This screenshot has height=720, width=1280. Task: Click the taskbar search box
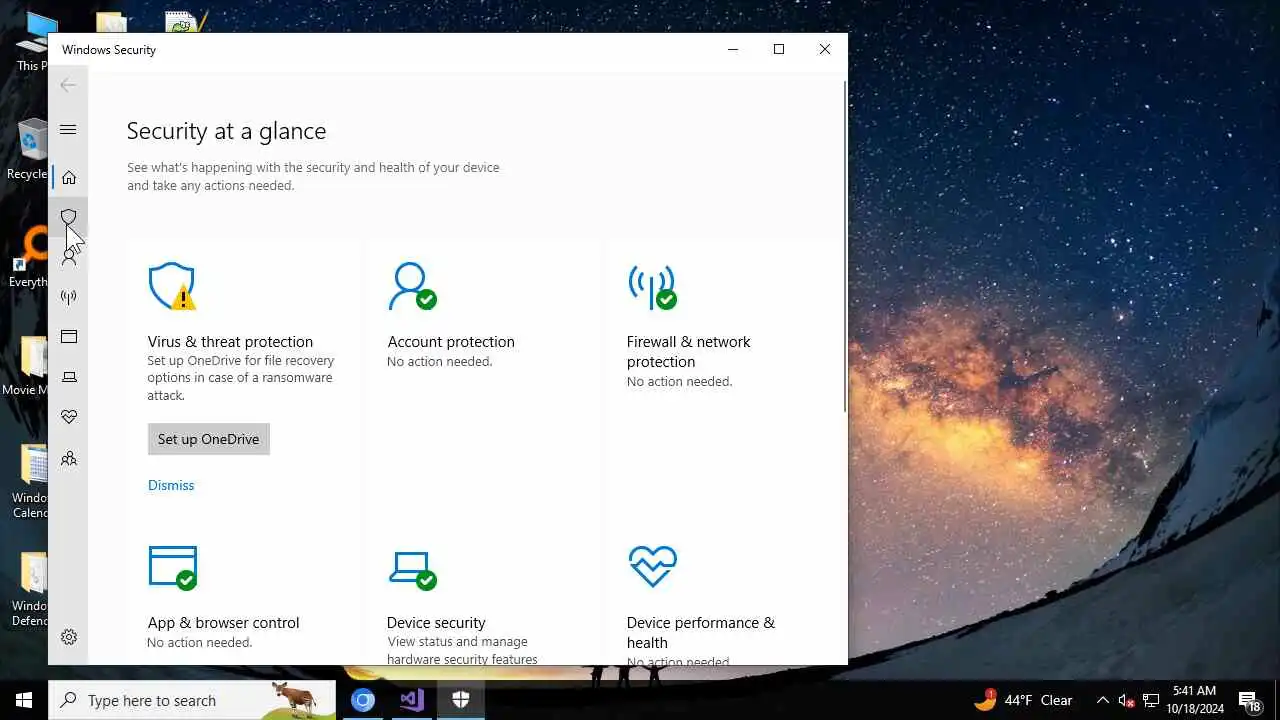(x=192, y=700)
